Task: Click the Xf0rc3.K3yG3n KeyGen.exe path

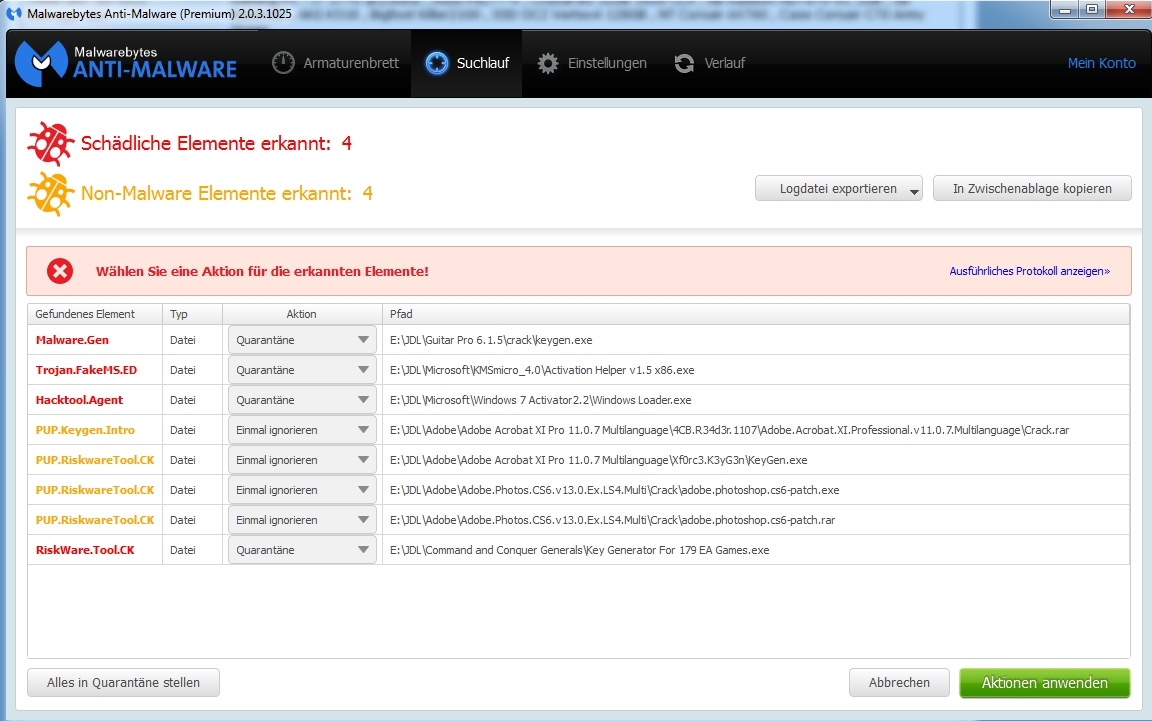Action: 599,460
